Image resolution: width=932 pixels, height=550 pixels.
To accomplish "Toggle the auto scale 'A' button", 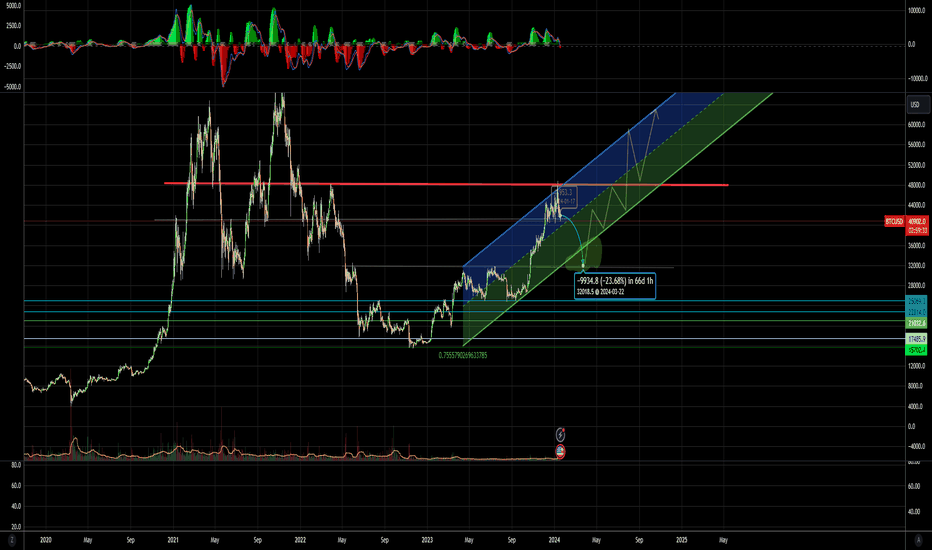I will point(917,540).
